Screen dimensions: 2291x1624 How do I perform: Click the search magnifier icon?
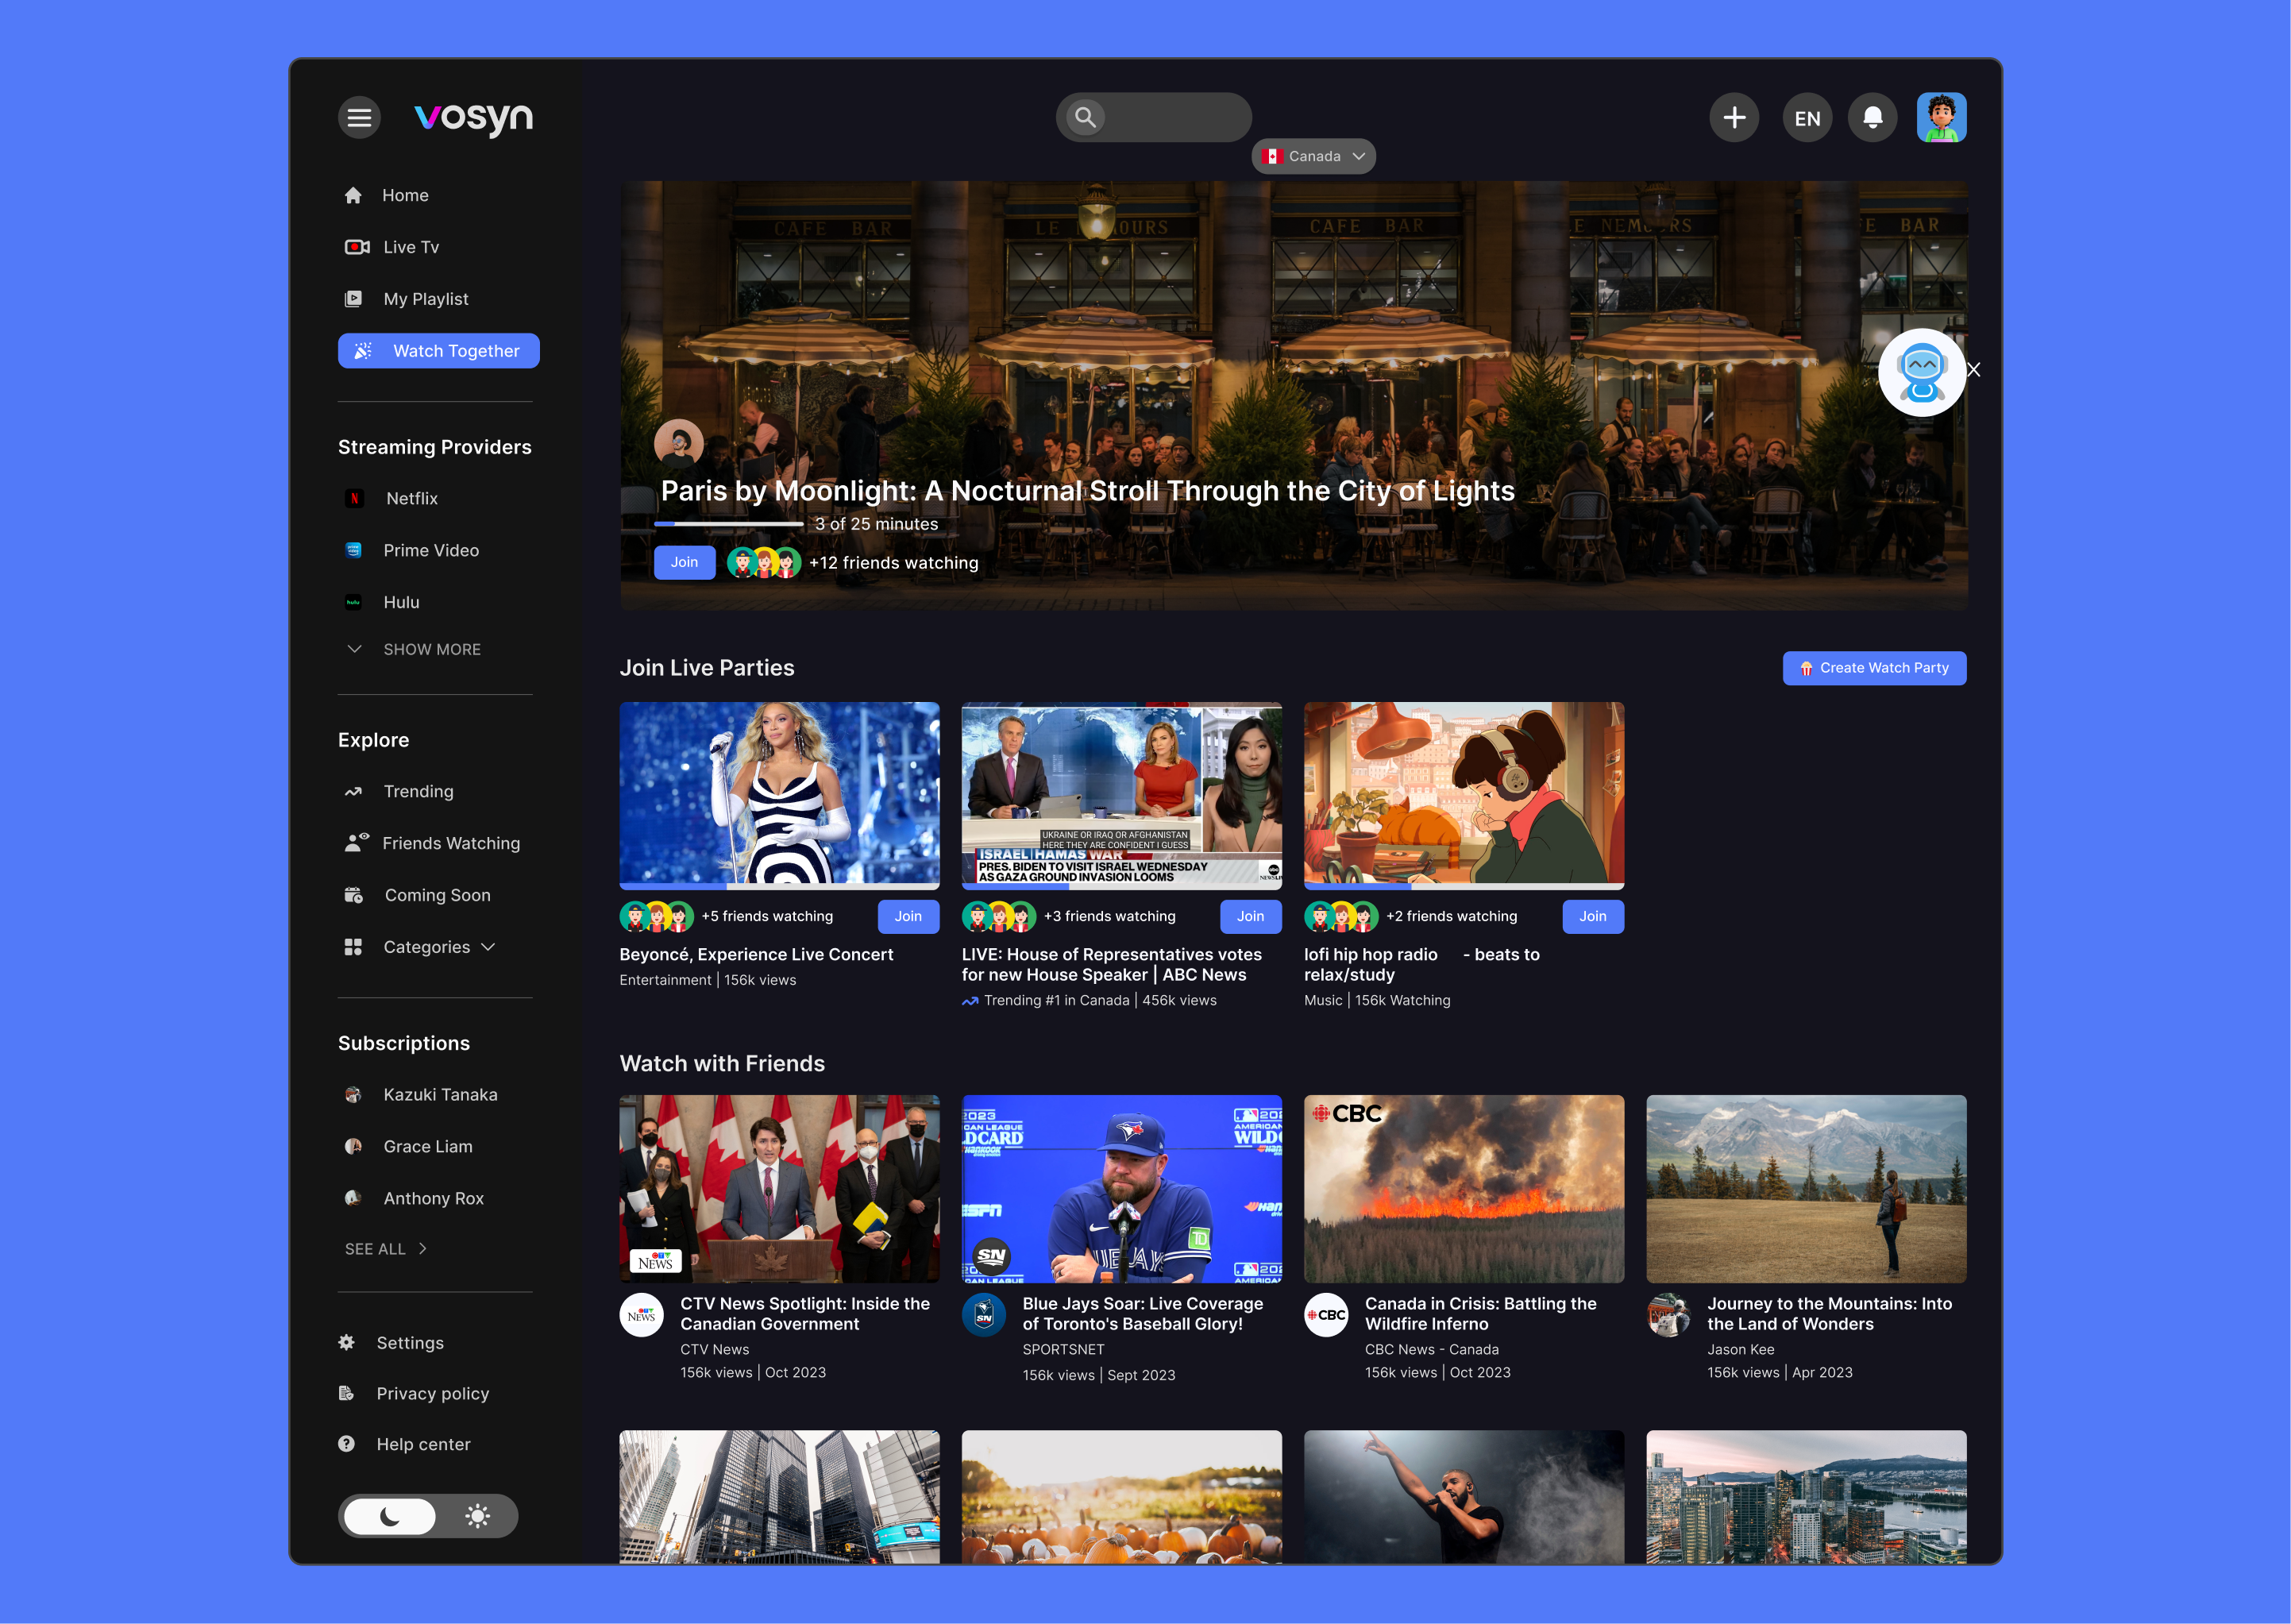coord(1085,118)
